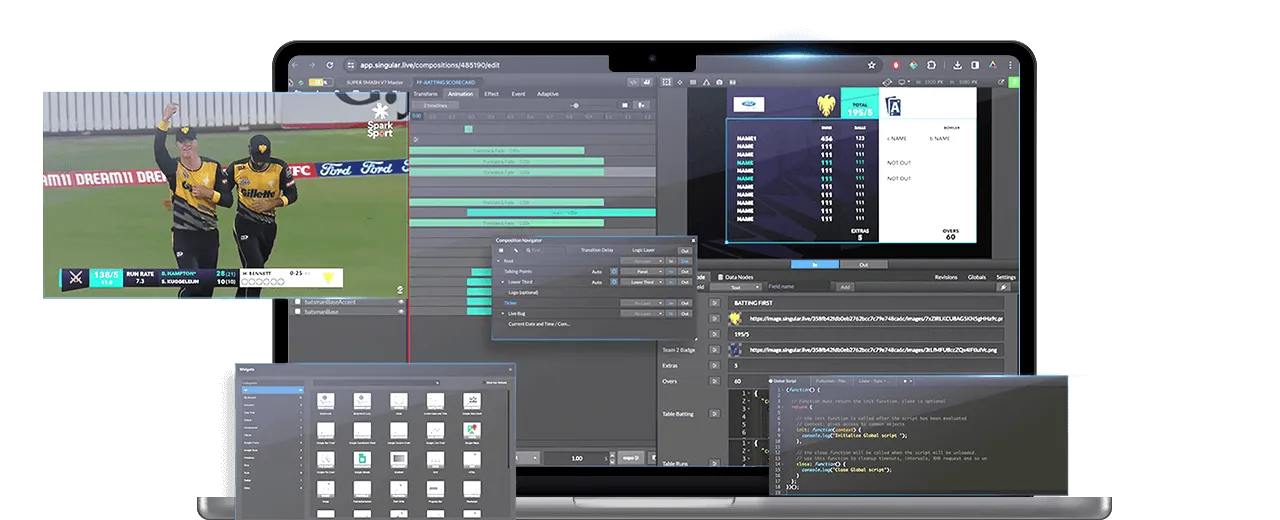Click the Field name input
The image size is (1280, 520).
pyautogui.click(x=800, y=287)
